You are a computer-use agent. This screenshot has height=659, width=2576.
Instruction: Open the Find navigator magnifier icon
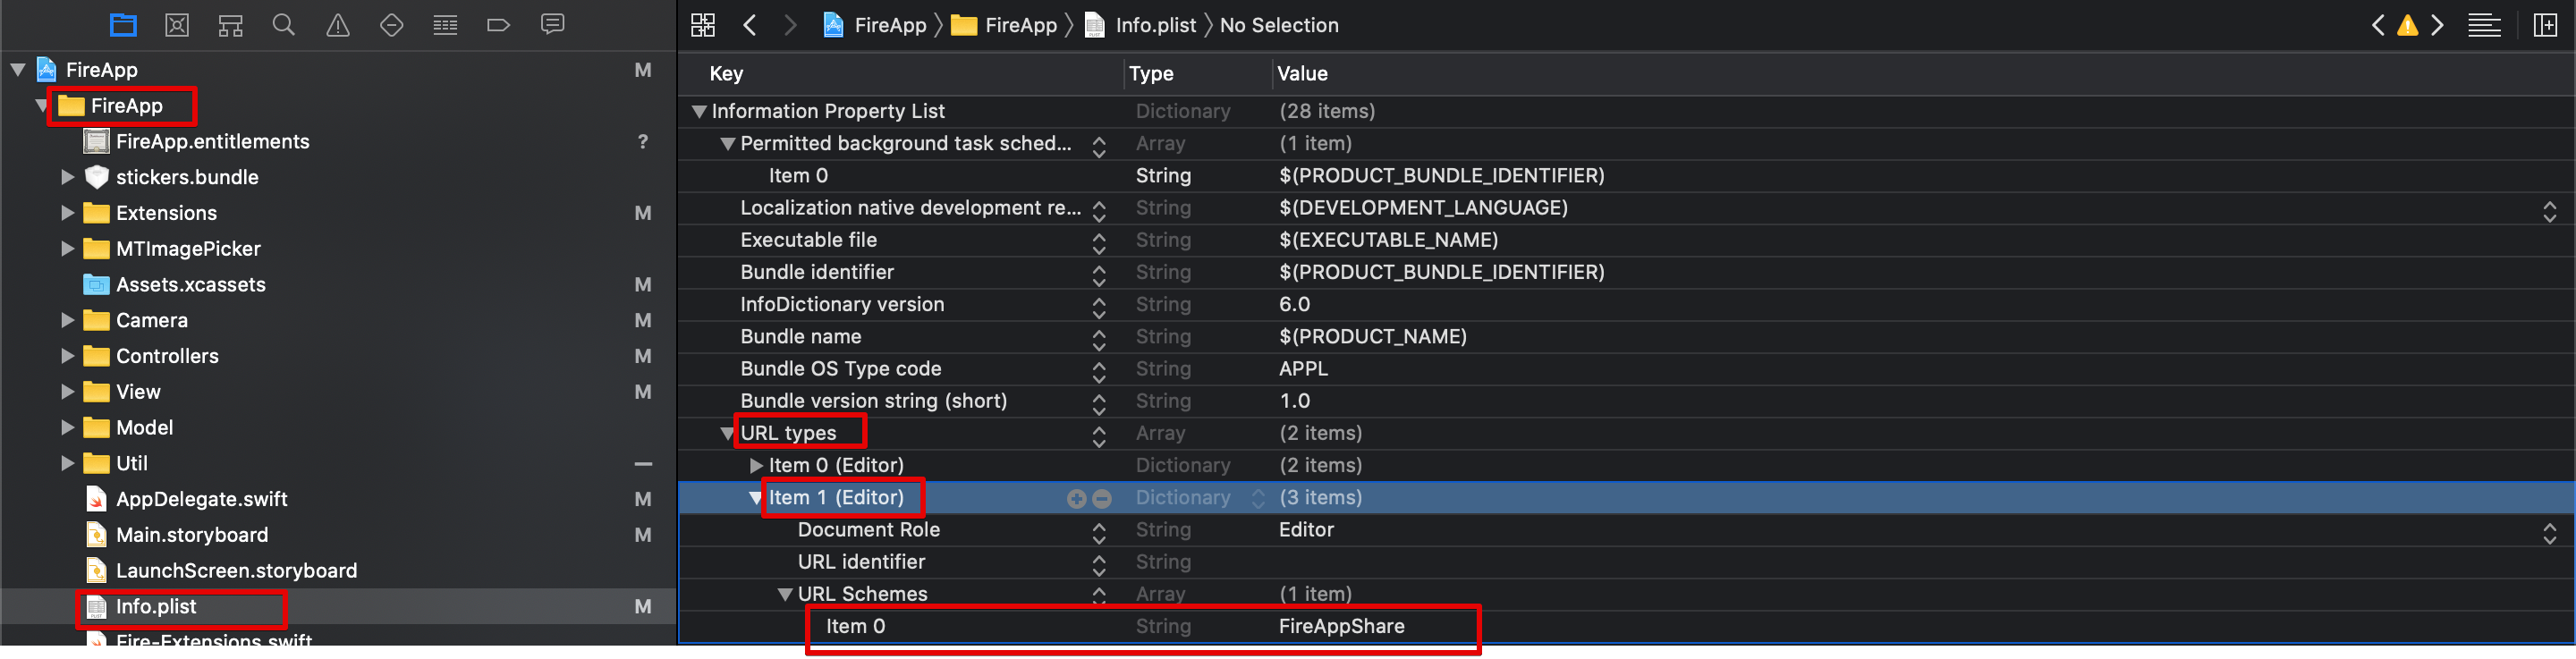(284, 25)
